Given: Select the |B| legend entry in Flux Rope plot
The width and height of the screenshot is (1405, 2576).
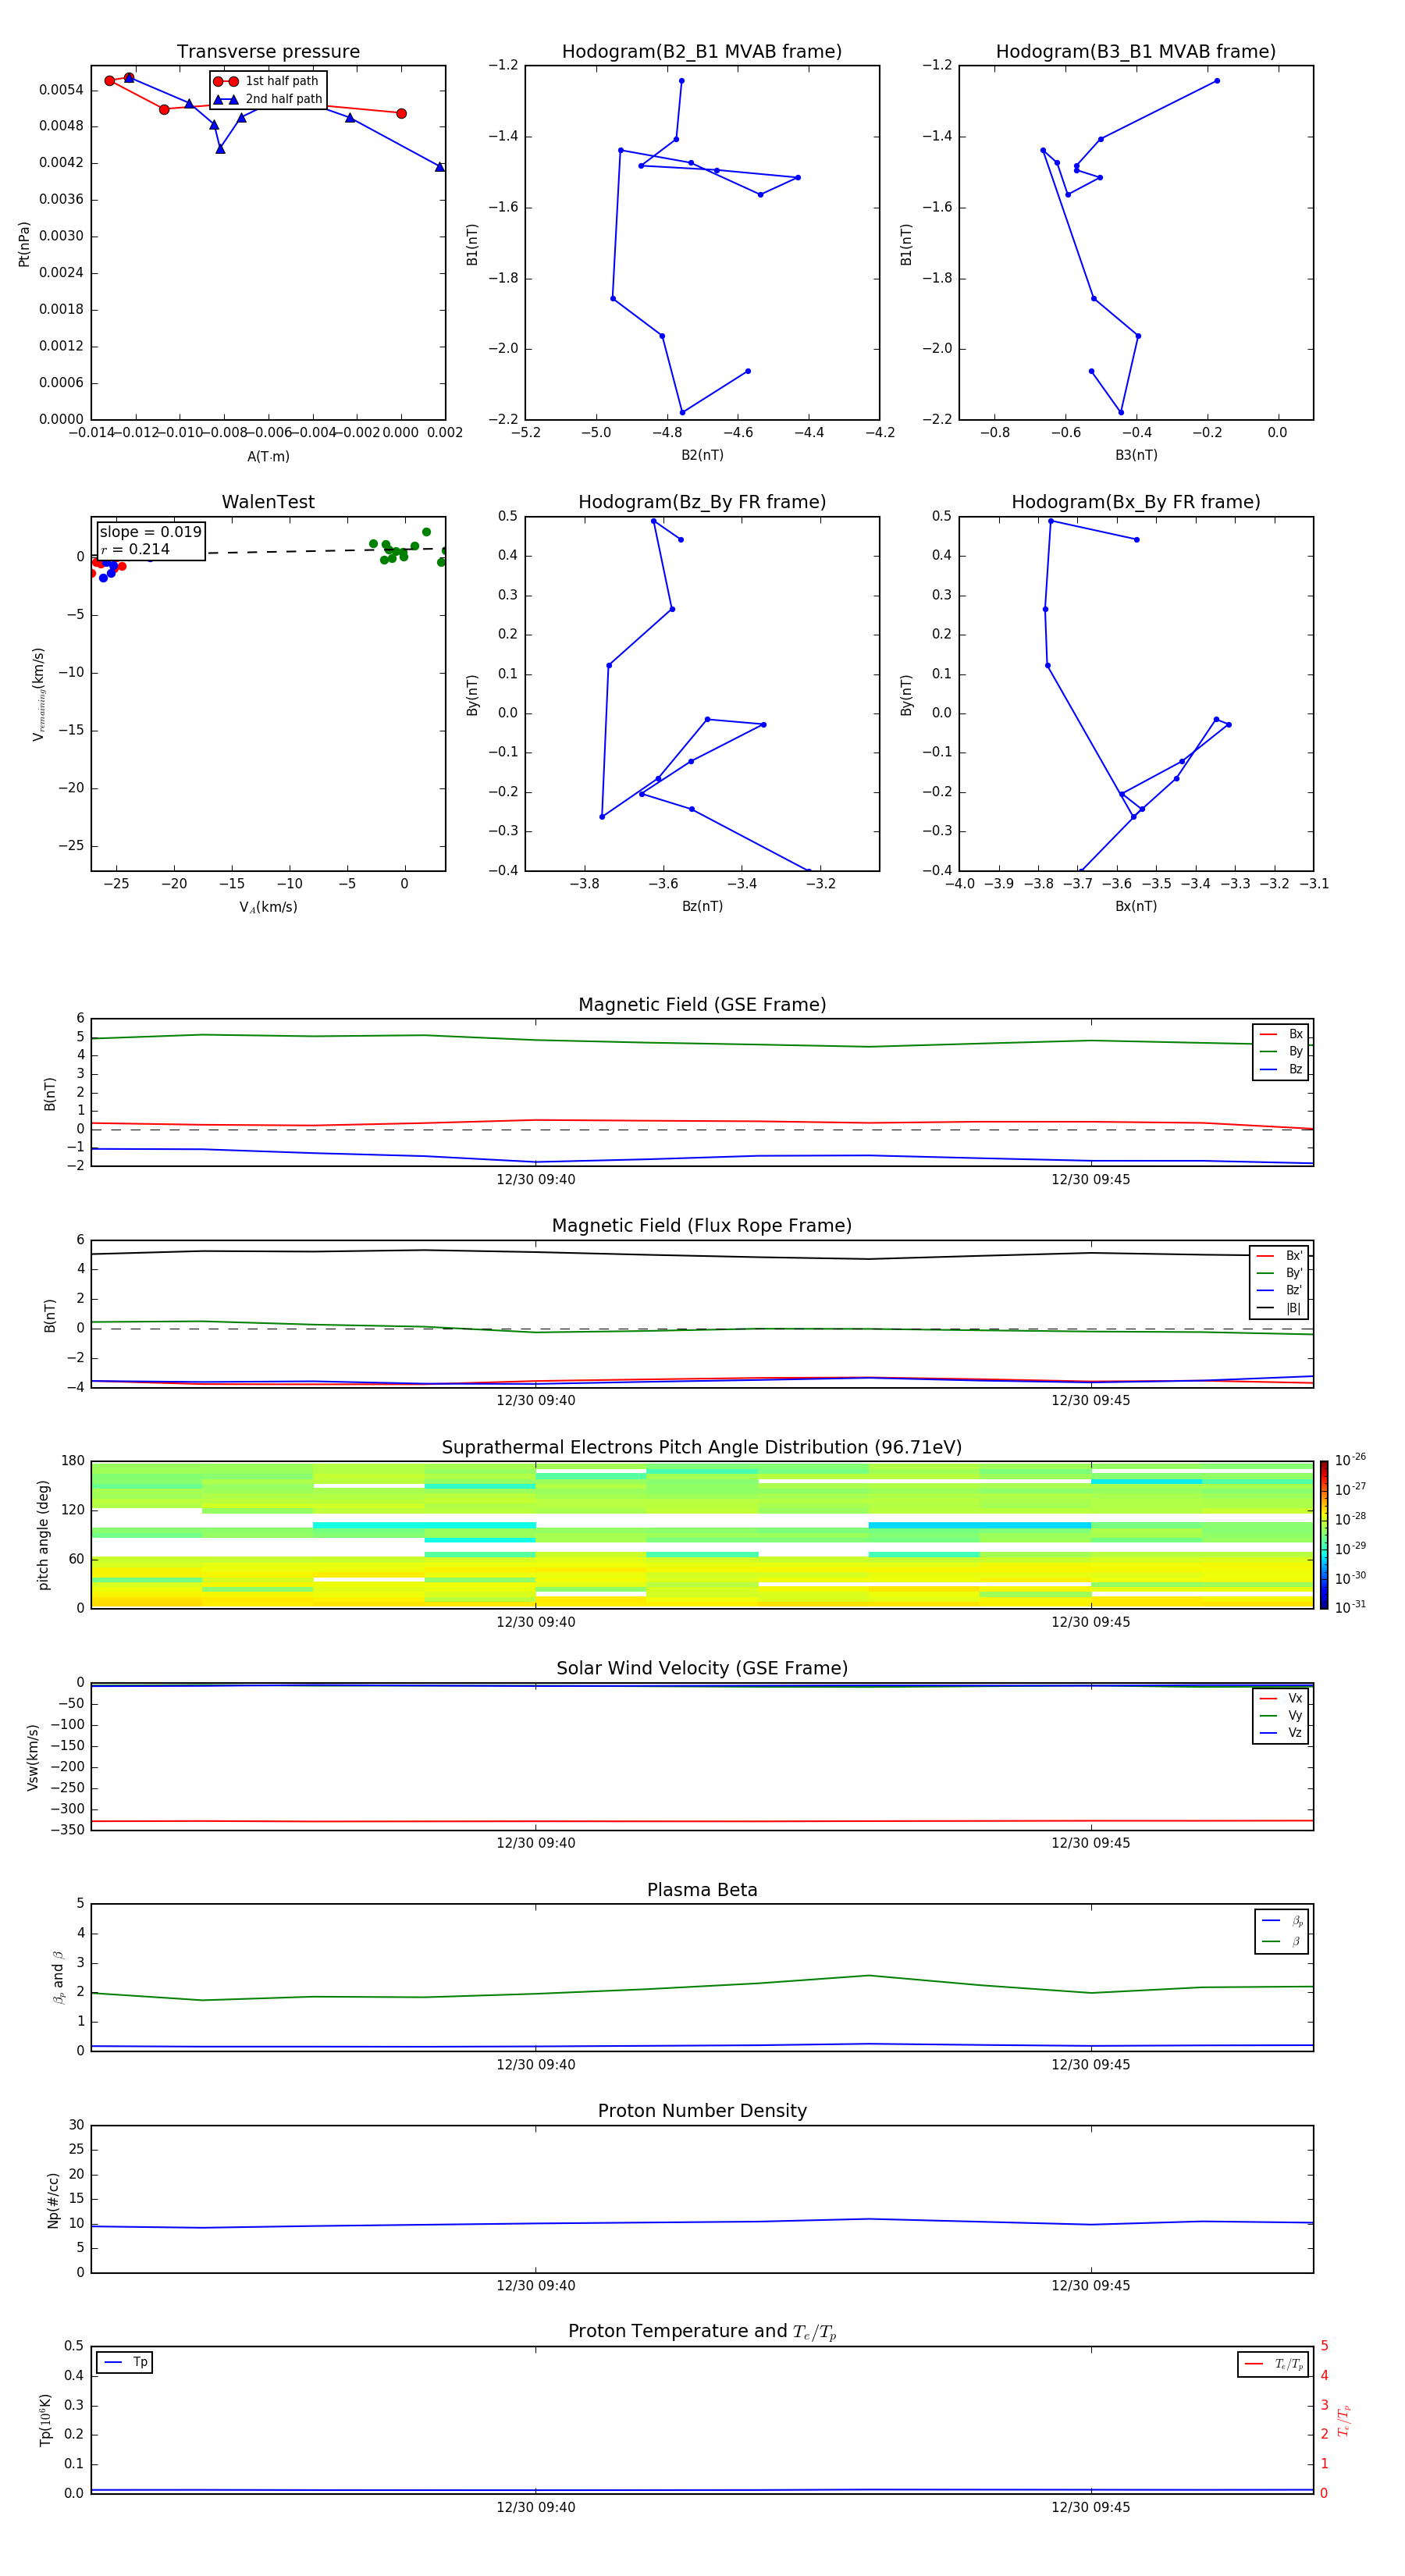Looking at the screenshot, I should click(x=1279, y=1308).
